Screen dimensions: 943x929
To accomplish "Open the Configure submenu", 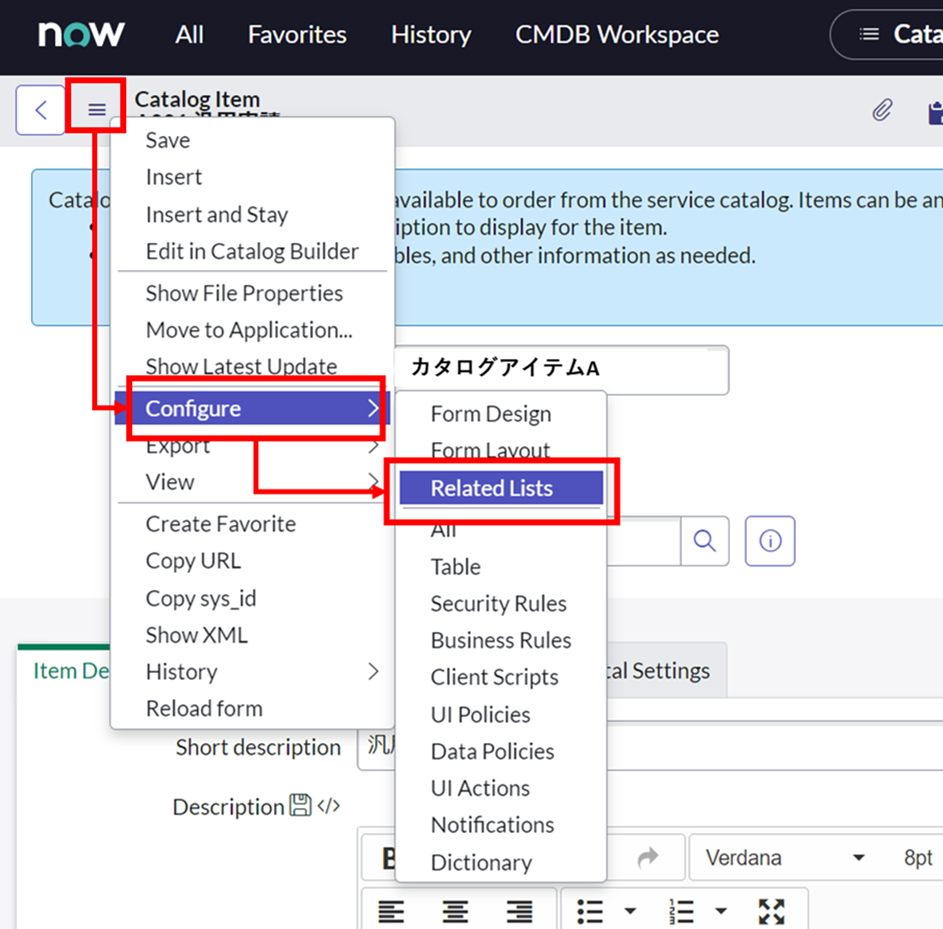I will coord(253,408).
